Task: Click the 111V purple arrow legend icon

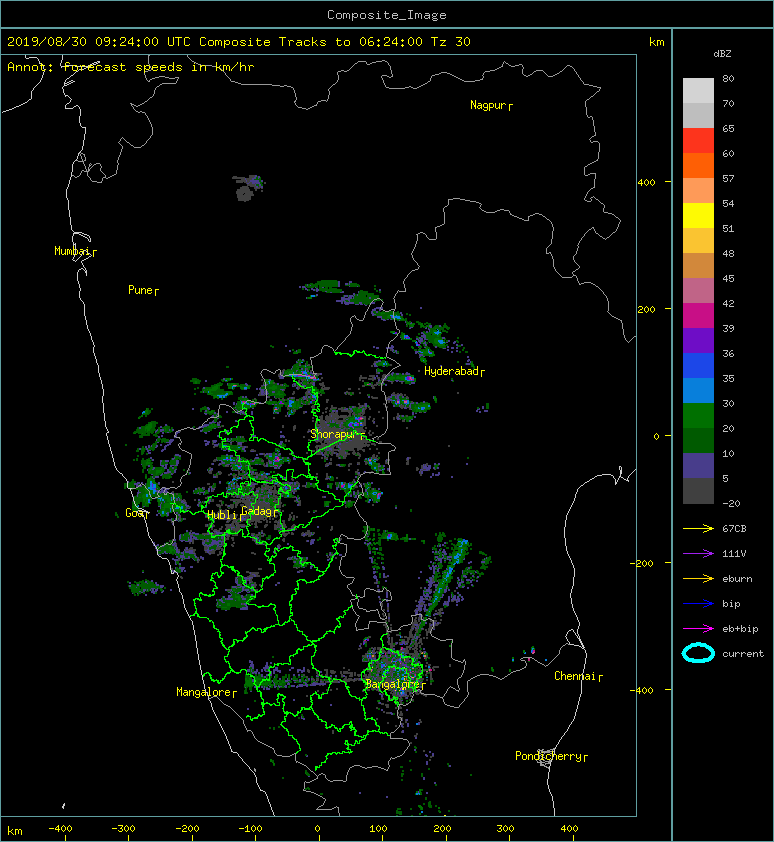Action: (698, 554)
